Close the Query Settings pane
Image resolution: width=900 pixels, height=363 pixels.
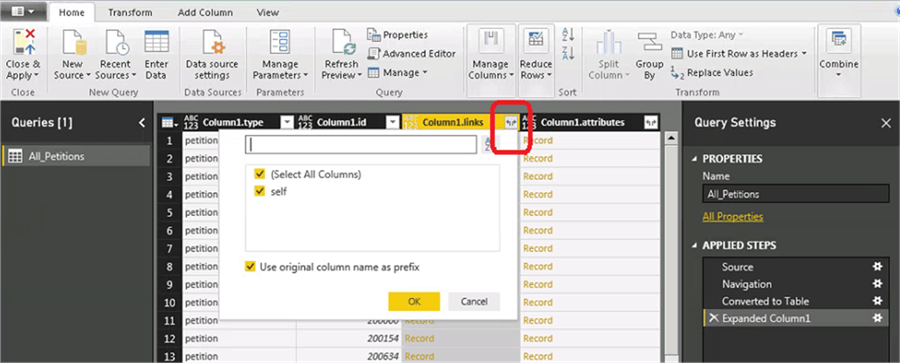point(886,122)
